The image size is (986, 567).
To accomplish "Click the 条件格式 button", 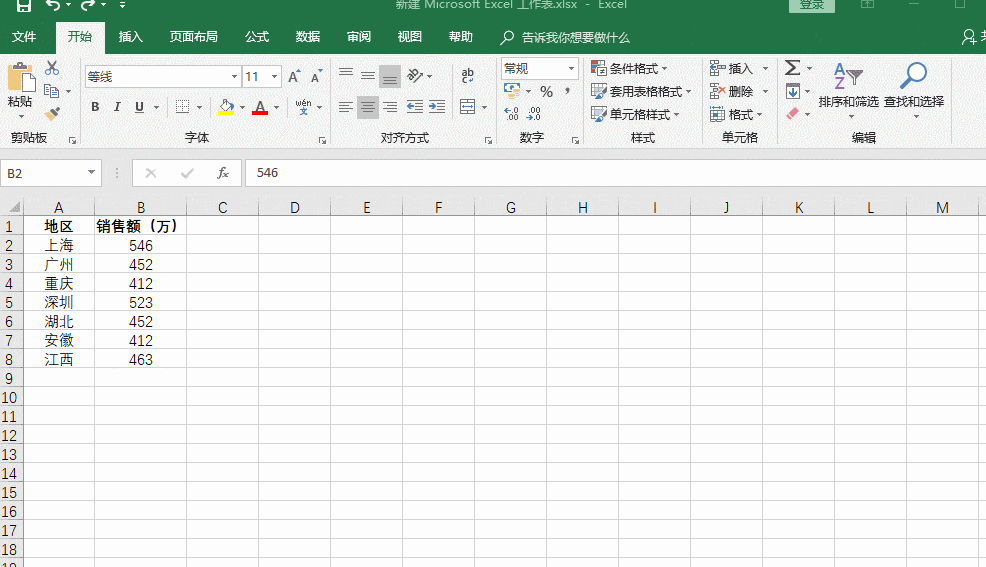I will coord(629,68).
